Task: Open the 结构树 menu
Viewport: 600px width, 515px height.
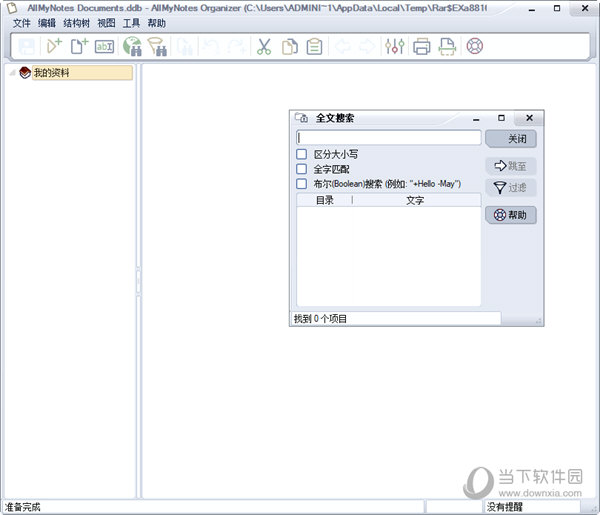Action: point(77,23)
